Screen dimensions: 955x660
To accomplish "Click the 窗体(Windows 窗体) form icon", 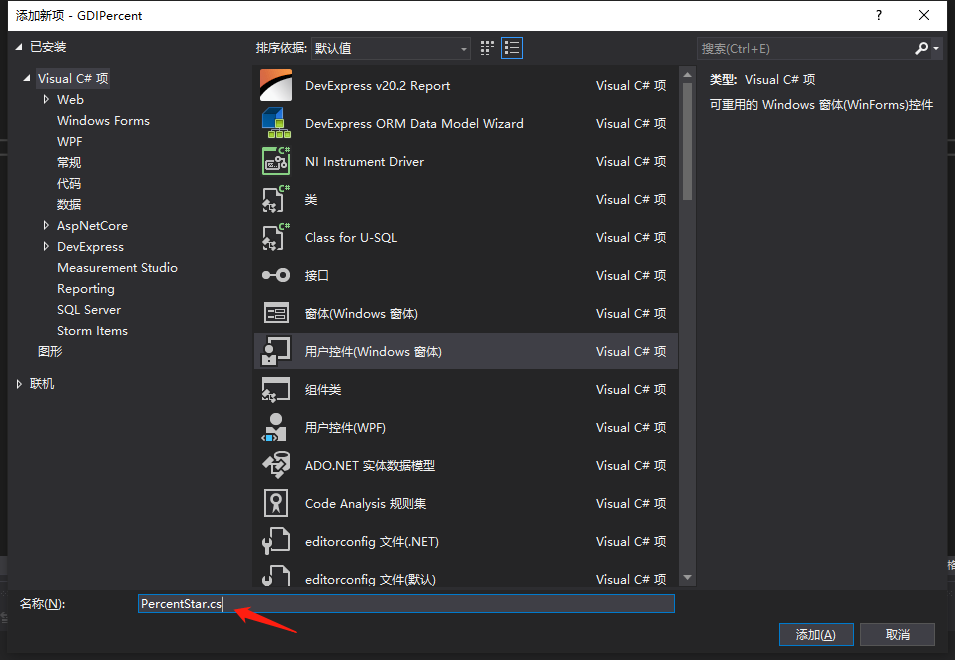I will (276, 314).
